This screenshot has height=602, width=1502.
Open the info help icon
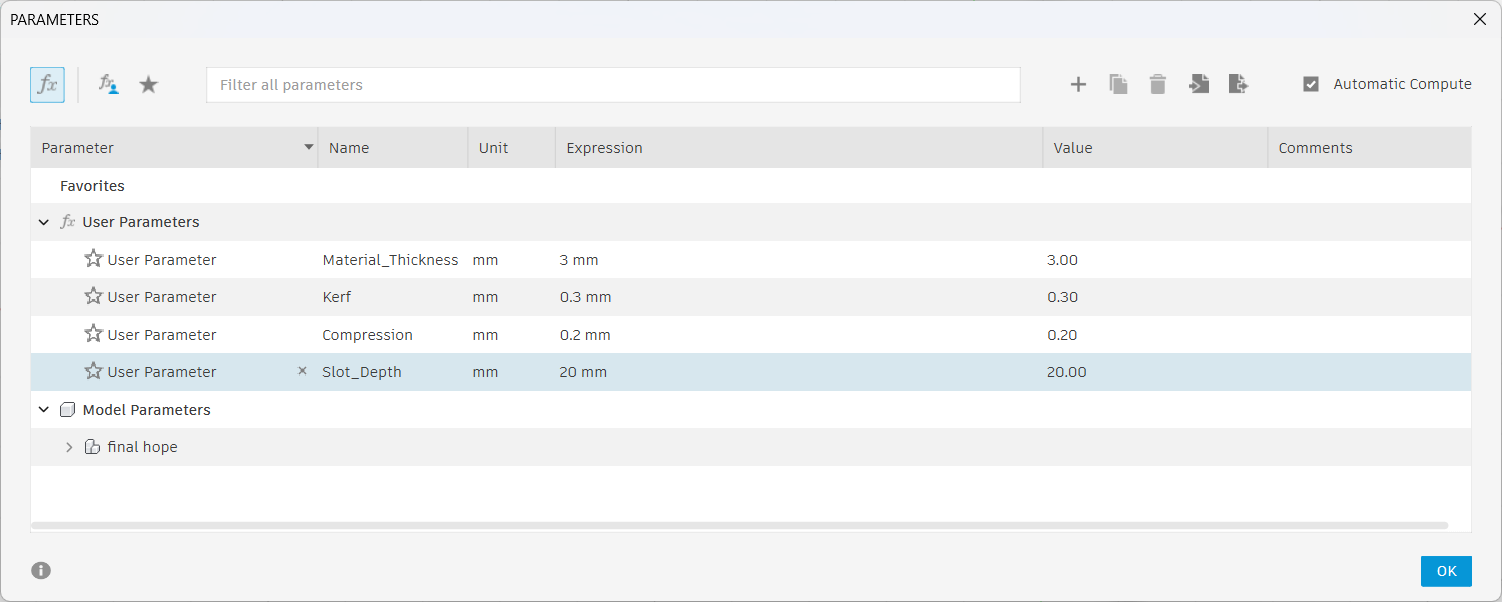41,571
